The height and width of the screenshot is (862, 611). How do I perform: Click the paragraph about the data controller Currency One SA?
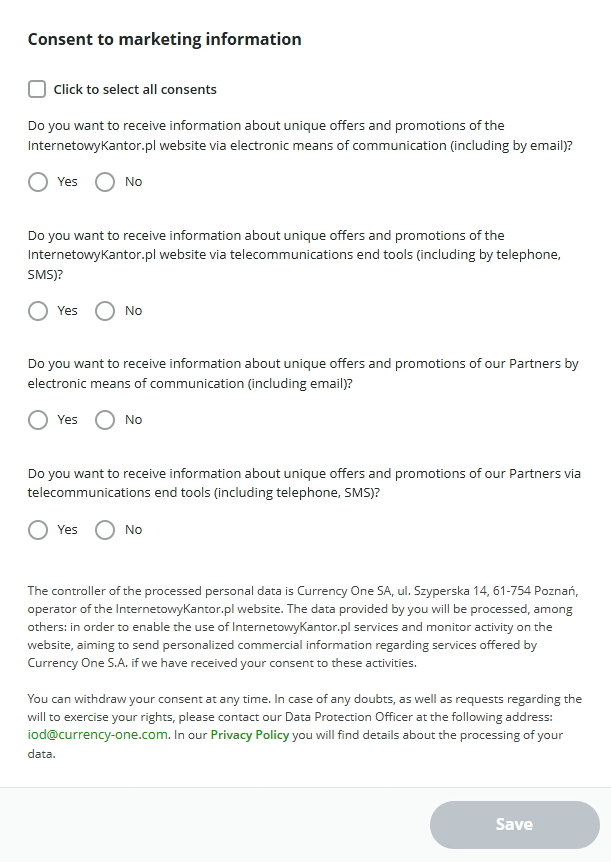pyautogui.click(x=300, y=627)
